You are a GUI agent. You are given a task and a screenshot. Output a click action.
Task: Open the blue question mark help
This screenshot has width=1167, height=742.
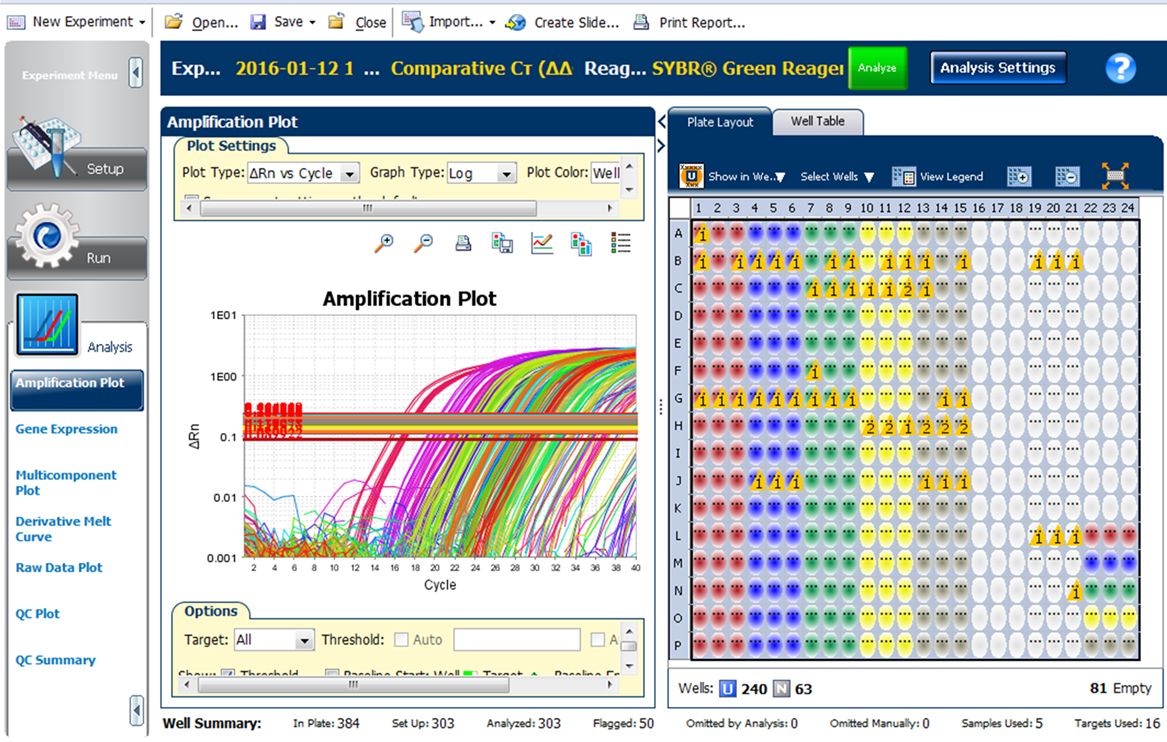click(x=1120, y=68)
